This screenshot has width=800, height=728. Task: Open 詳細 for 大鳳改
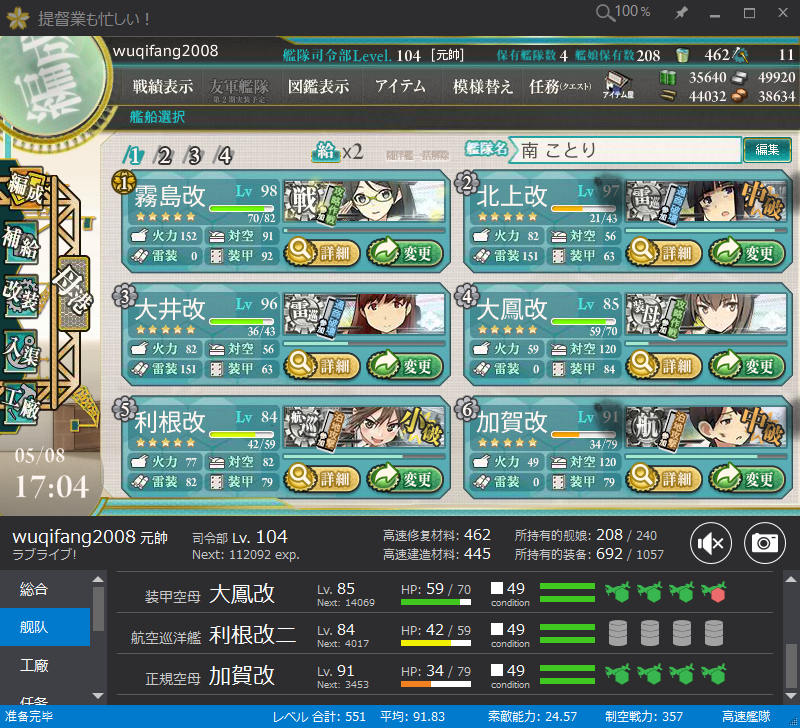[664, 365]
